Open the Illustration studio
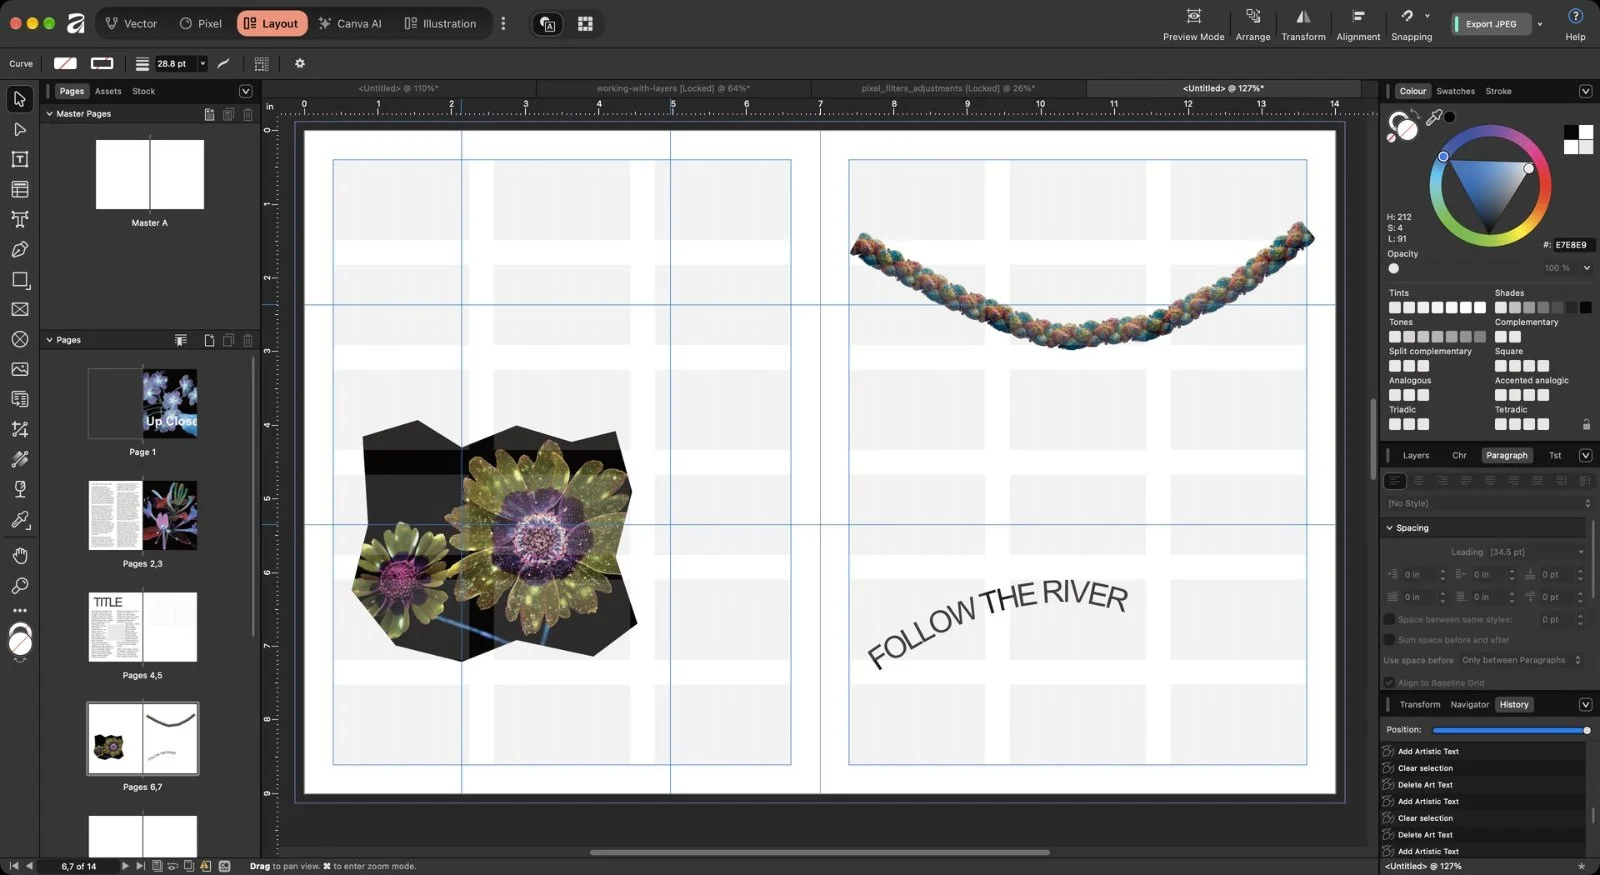 [440, 24]
